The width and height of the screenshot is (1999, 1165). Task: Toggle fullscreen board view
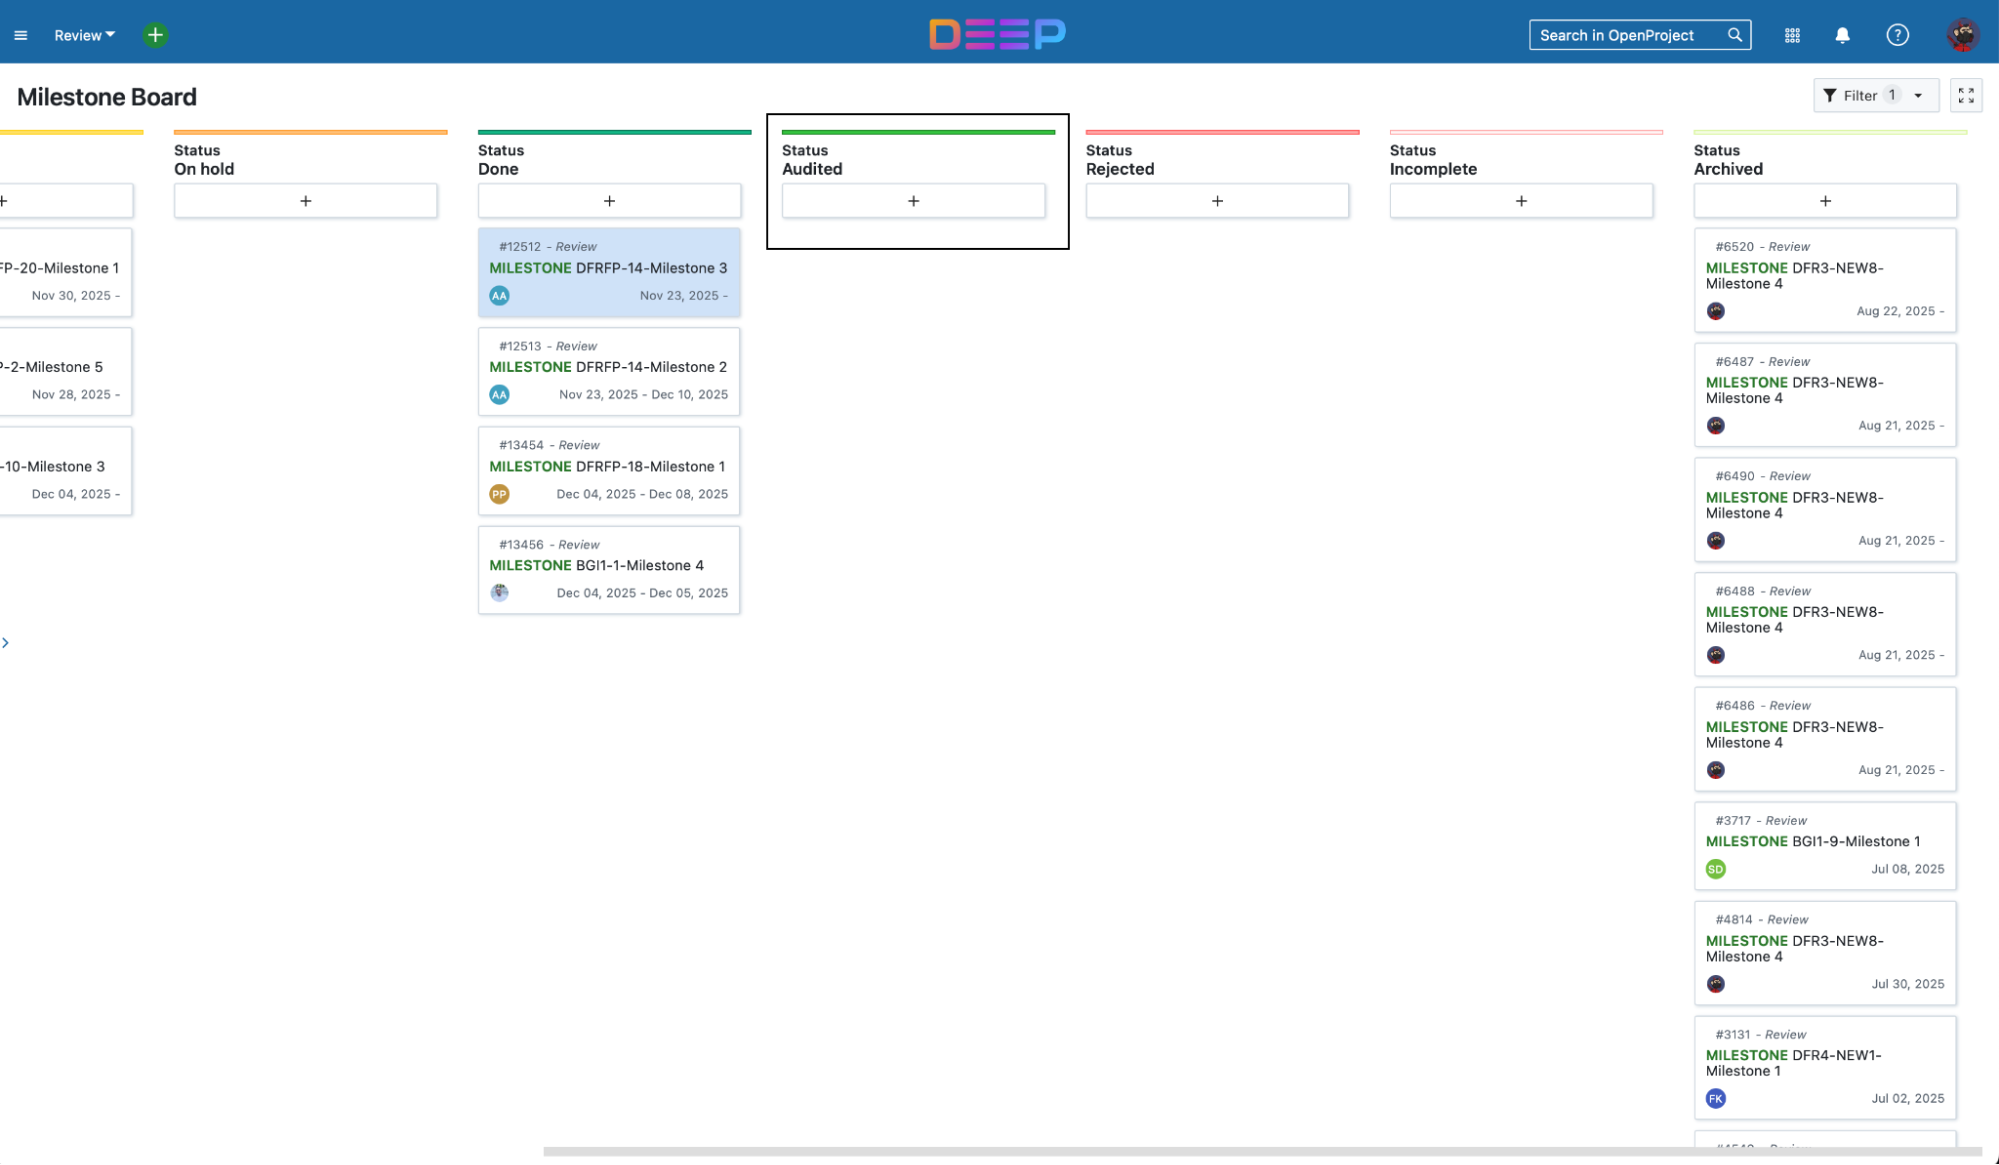(1966, 96)
